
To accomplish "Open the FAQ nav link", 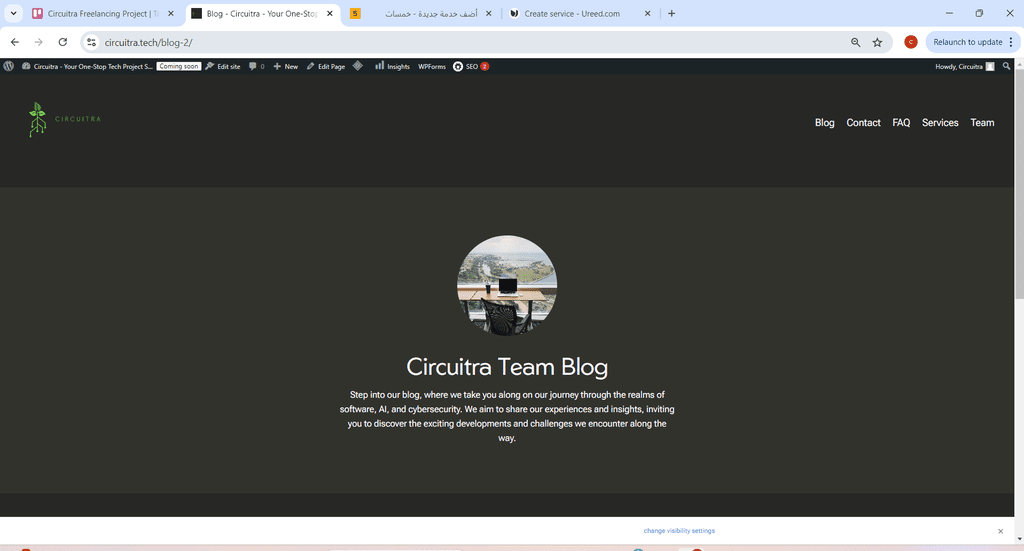I will pyautogui.click(x=901, y=123).
